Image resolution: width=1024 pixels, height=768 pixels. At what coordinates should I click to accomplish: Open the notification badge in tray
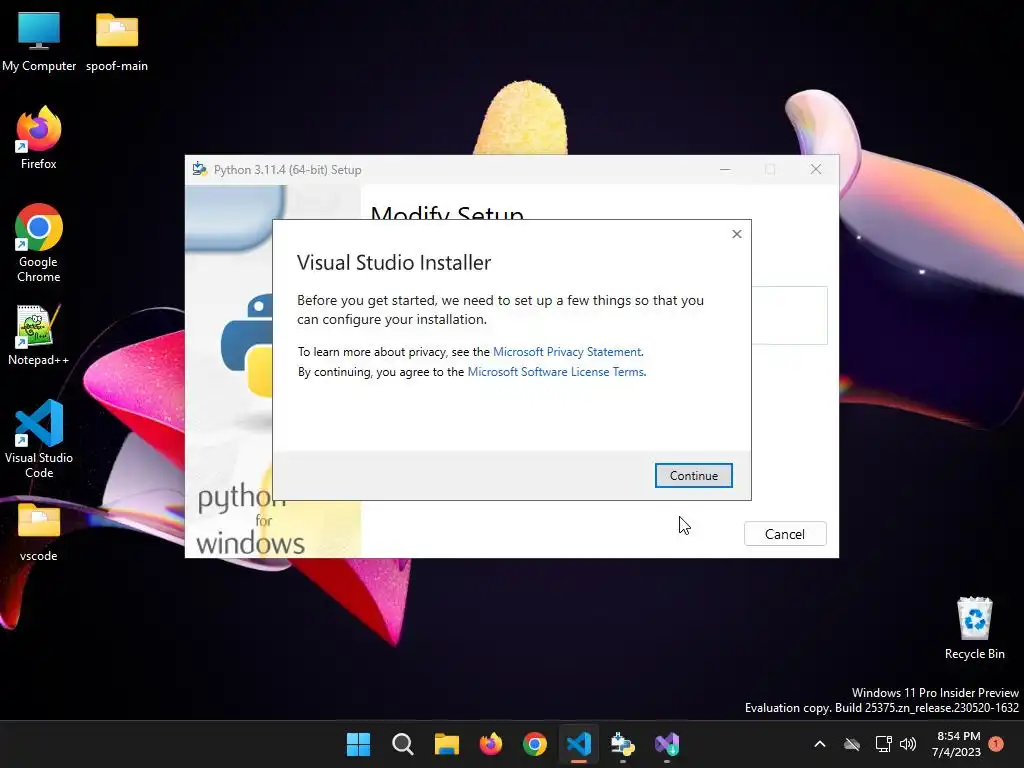click(996, 744)
